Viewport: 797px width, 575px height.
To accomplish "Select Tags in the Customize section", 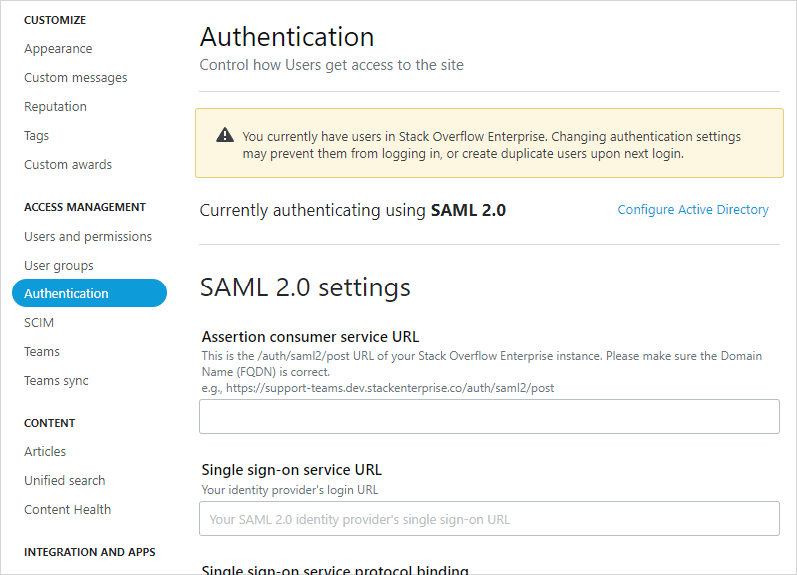I will coord(37,136).
